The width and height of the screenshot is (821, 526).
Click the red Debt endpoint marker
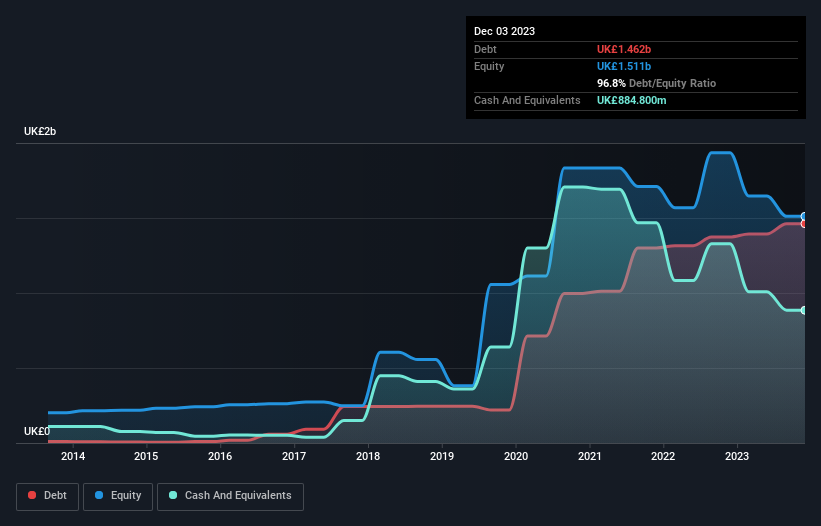click(x=804, y=224)
